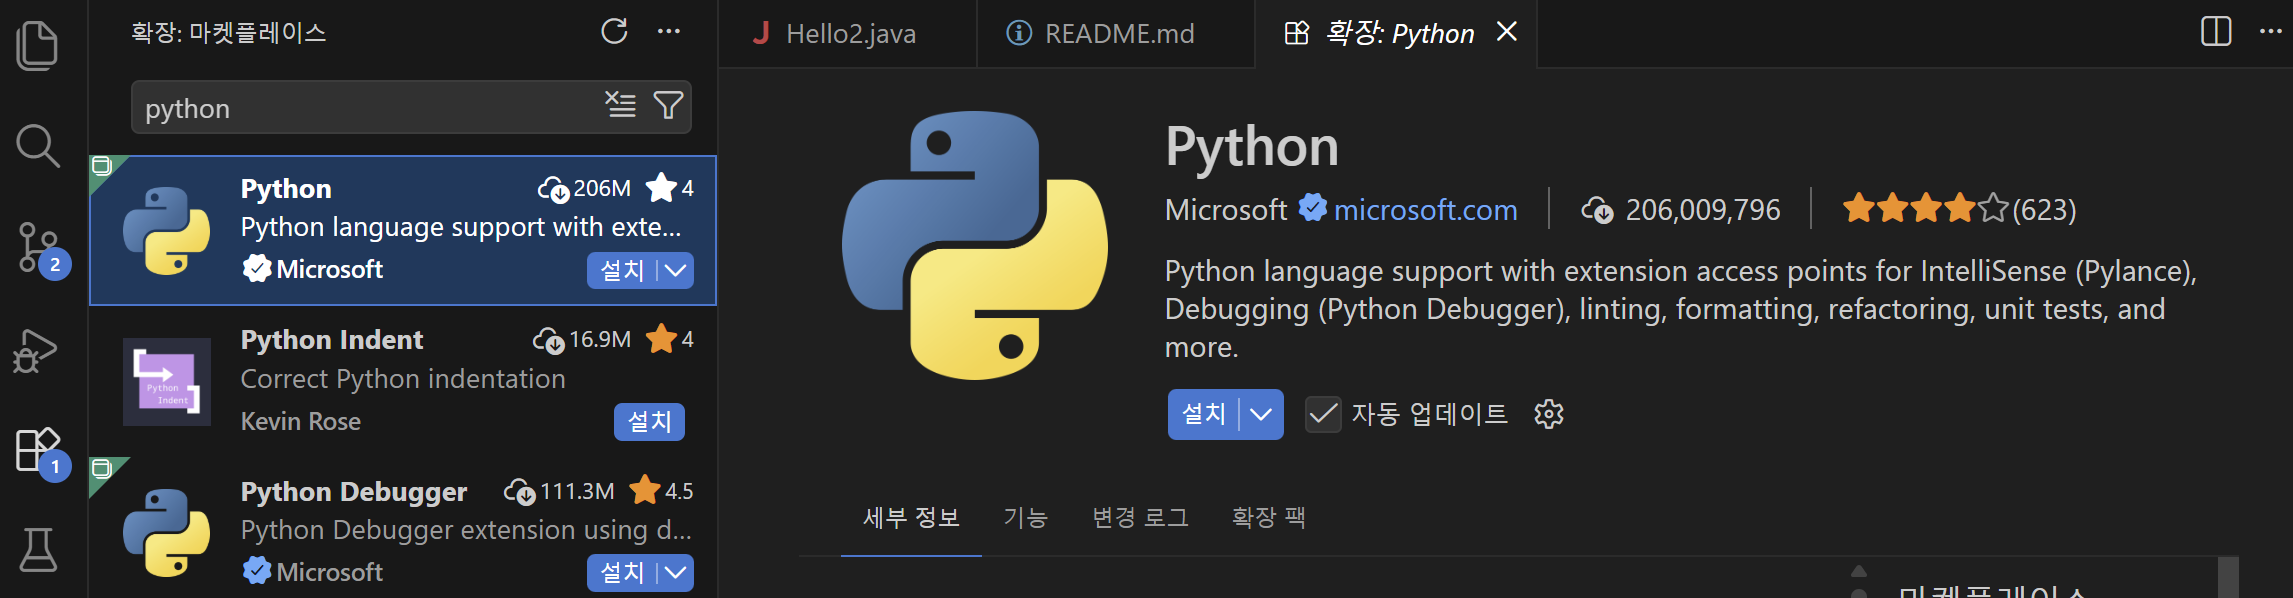The image size is (2293, 598).
Task: Install the Python extension from list
Action: pyautogui.click(x=622, y=270)
